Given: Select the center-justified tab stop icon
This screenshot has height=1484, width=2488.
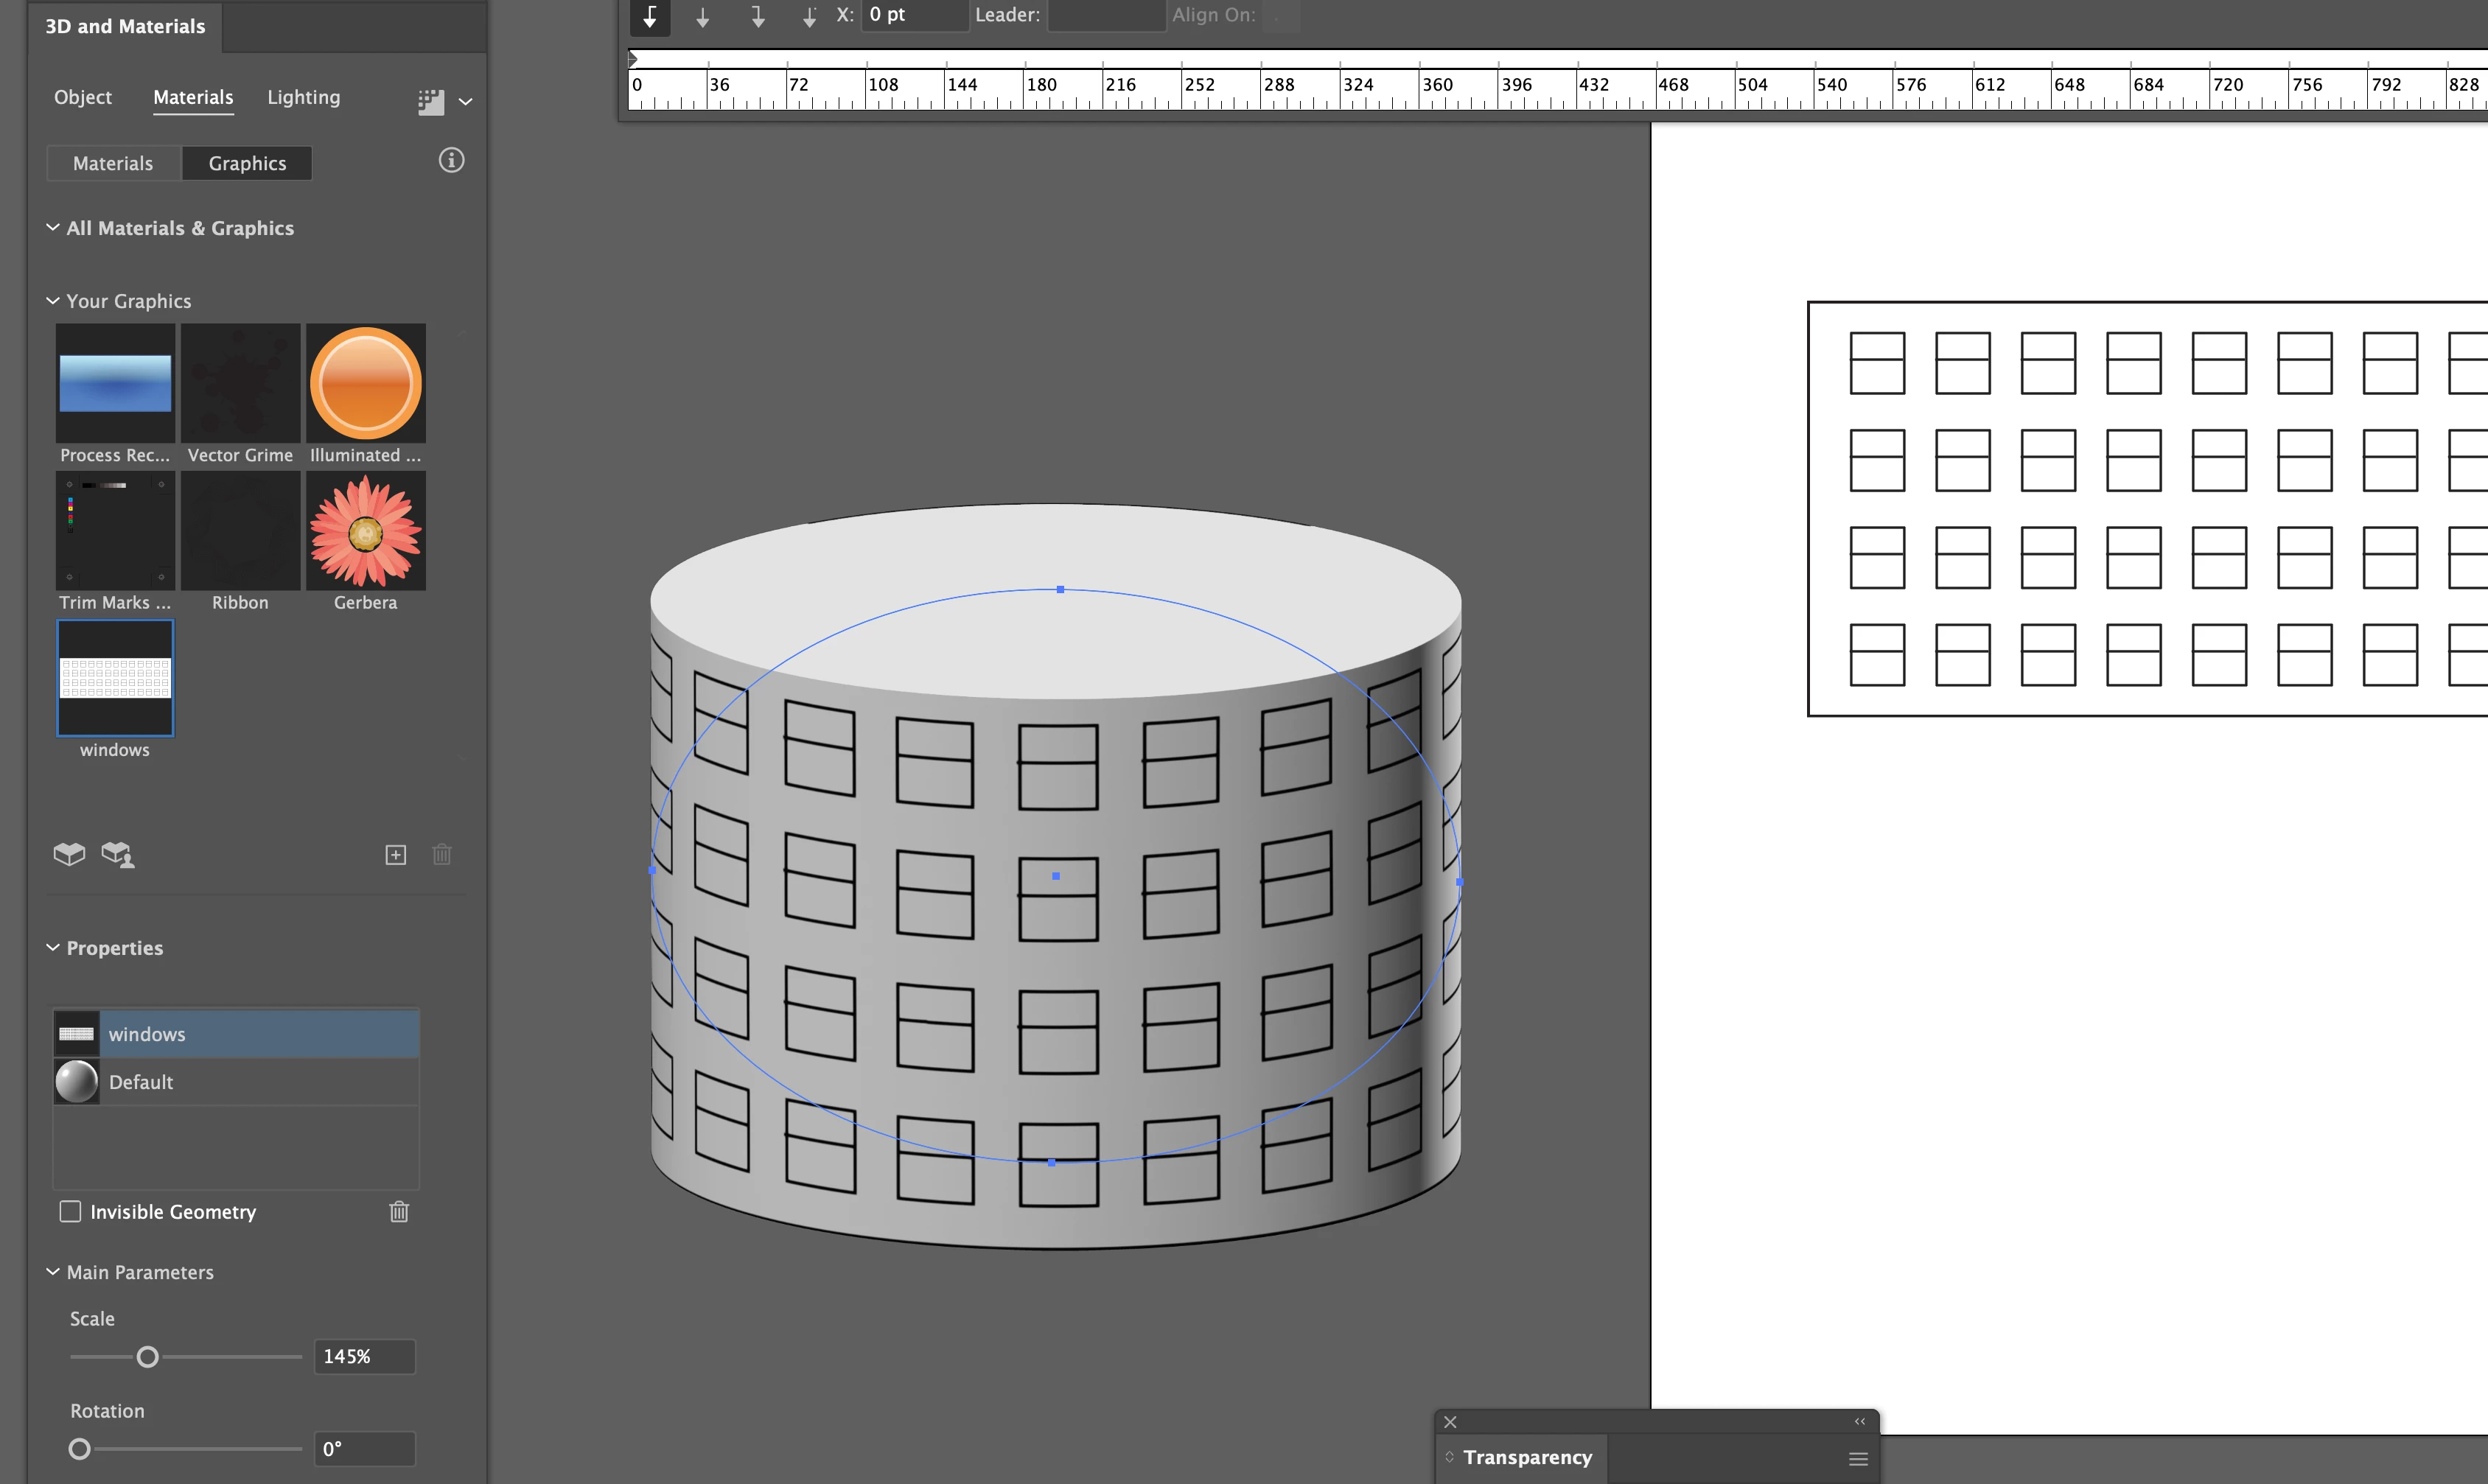Looking at the screenshot, I should click(x=703, y=16).
